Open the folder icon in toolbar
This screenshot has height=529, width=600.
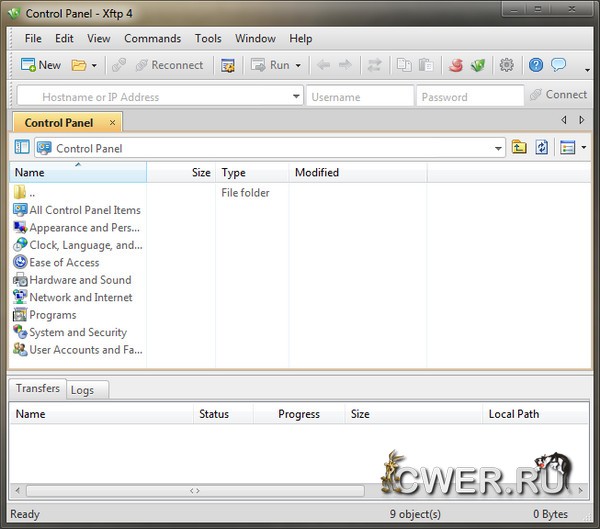(x=79, y=65)
